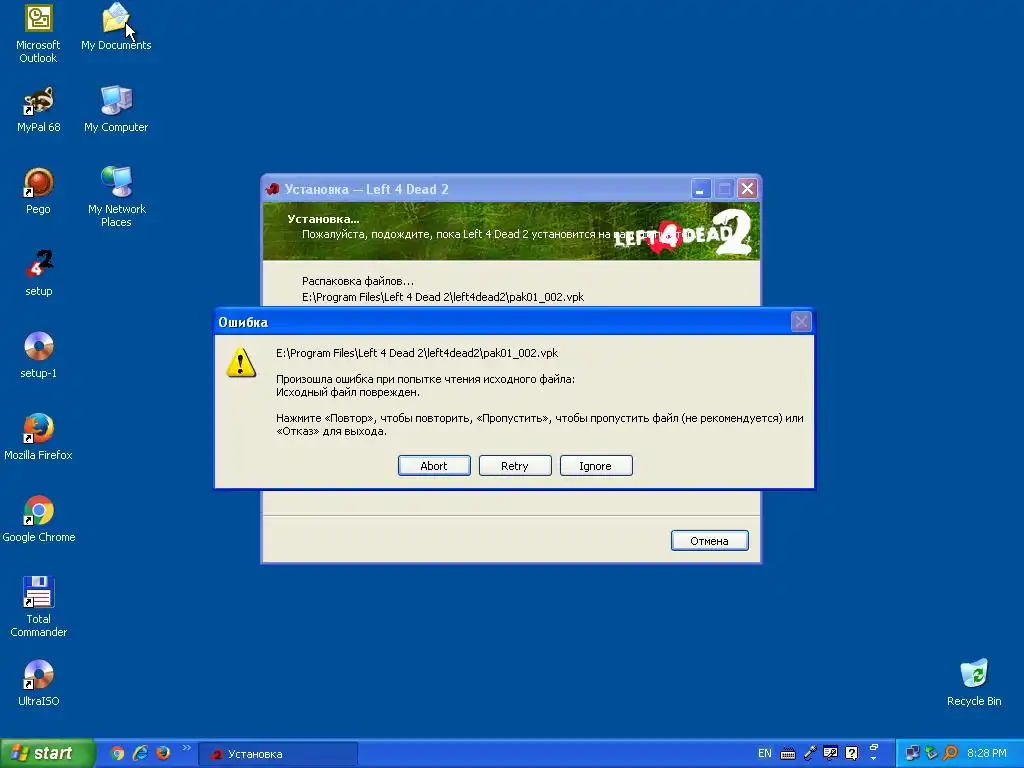Select the MyPal 68 desktop icon
Image resolution: width=1024 pixels, height=768 pixels.
point(39,110)
